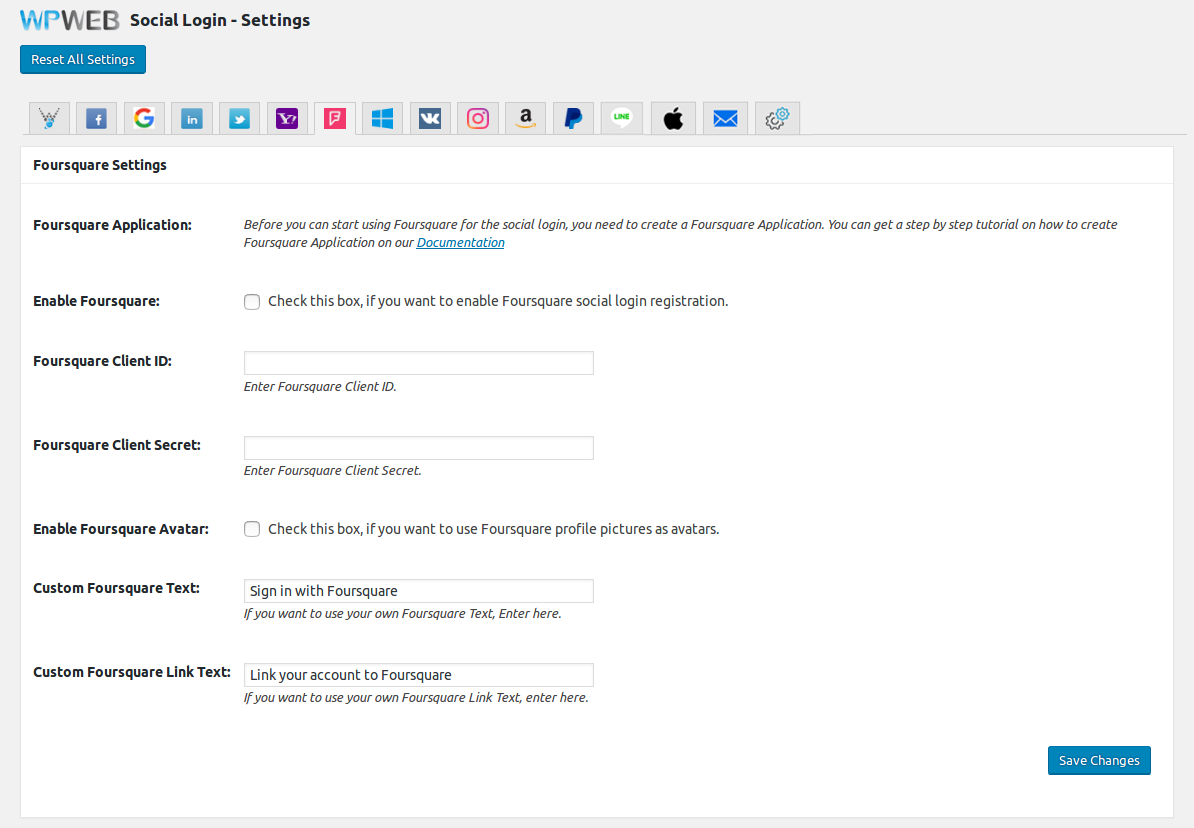Click the Reset All Settings button
Screen dimensions: 1194x828
coord(83,60)
